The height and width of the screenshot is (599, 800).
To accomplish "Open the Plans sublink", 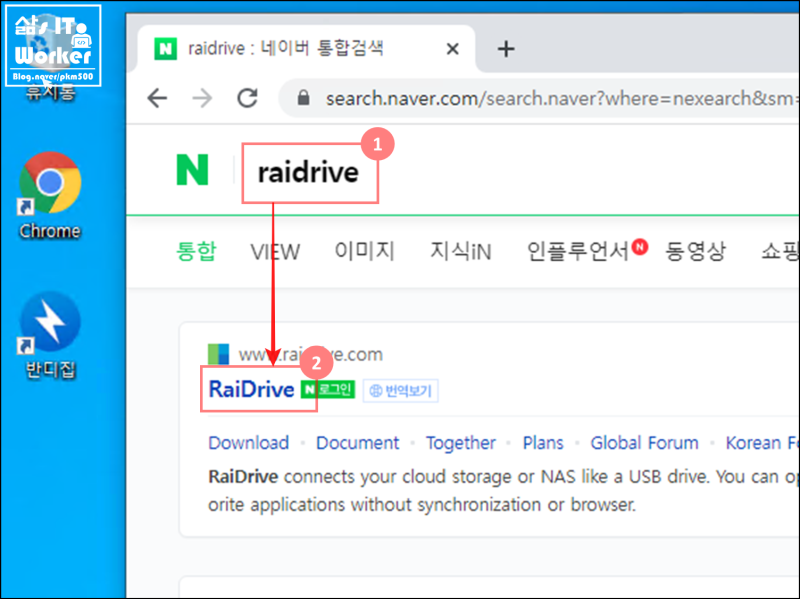I will point(543,443).
